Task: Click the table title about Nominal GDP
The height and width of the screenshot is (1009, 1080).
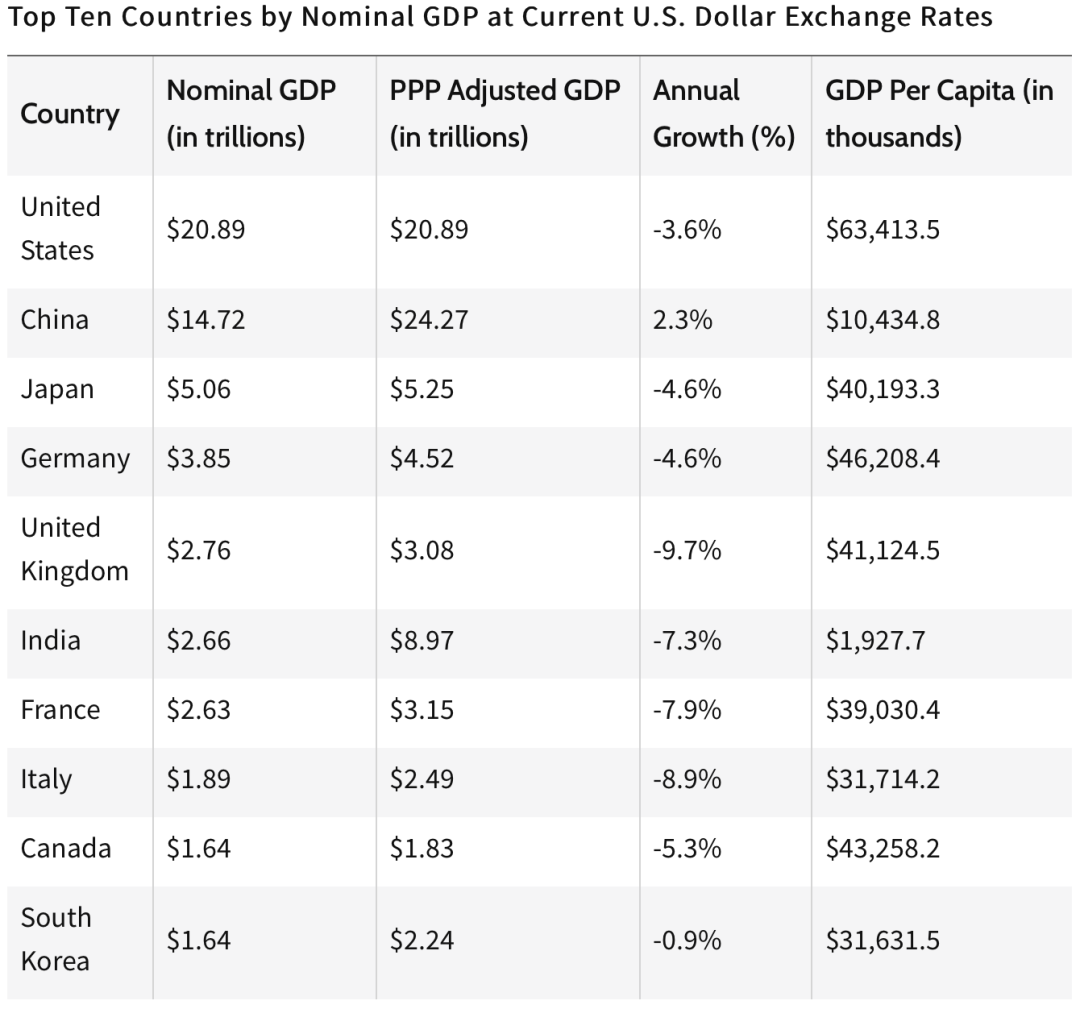Action: coord(500,18)
